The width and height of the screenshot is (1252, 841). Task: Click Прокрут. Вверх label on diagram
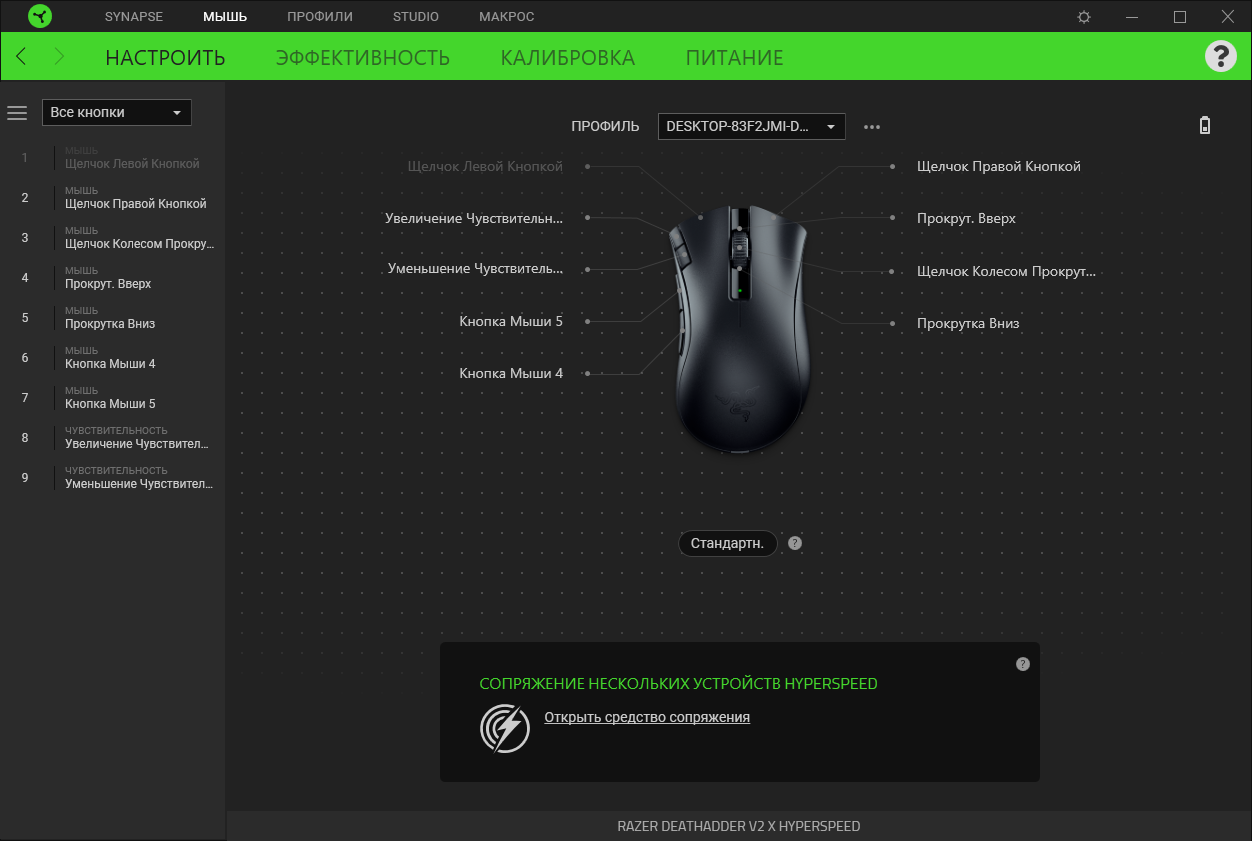pos(966,218)
